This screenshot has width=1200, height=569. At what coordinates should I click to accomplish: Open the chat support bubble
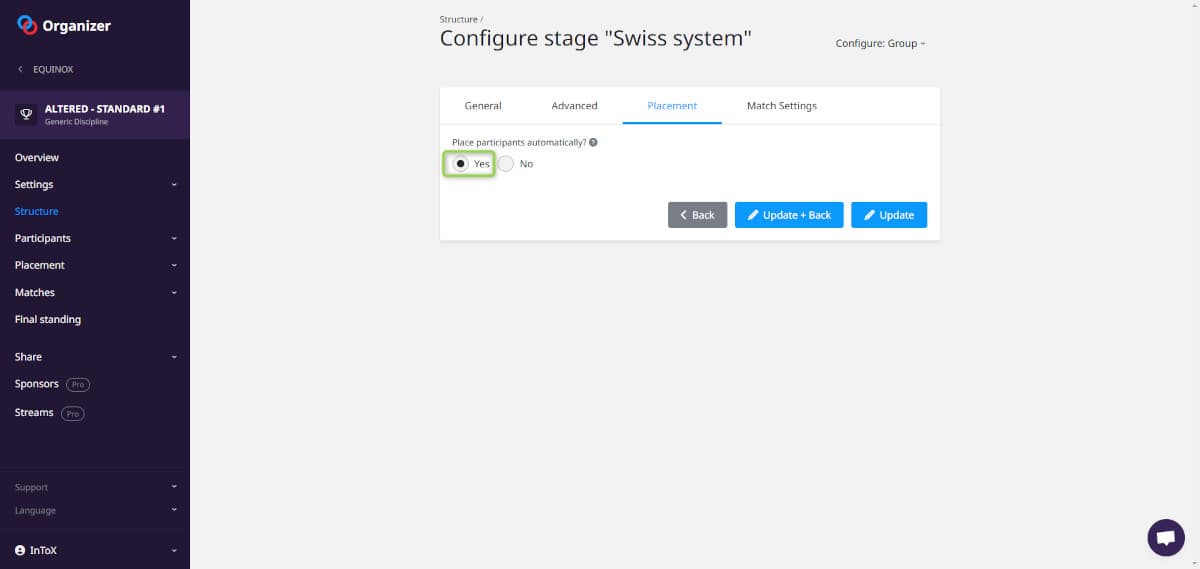pyautogui.click(x=1165, y=537)
